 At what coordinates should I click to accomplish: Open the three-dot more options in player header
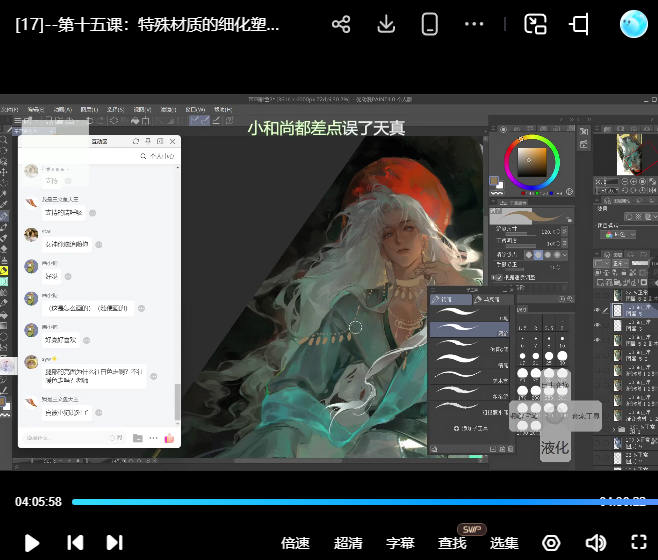click(x=474, y=24)
